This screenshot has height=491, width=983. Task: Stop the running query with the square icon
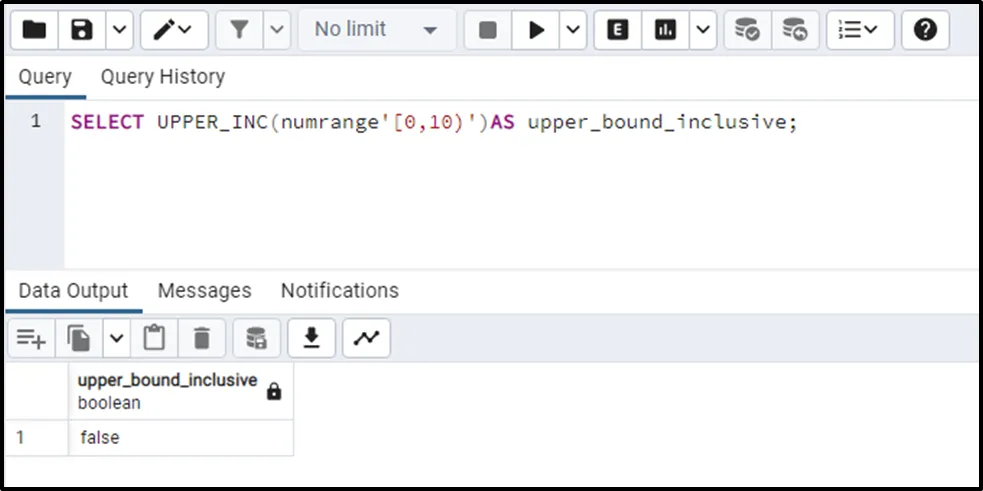(488, 30)
